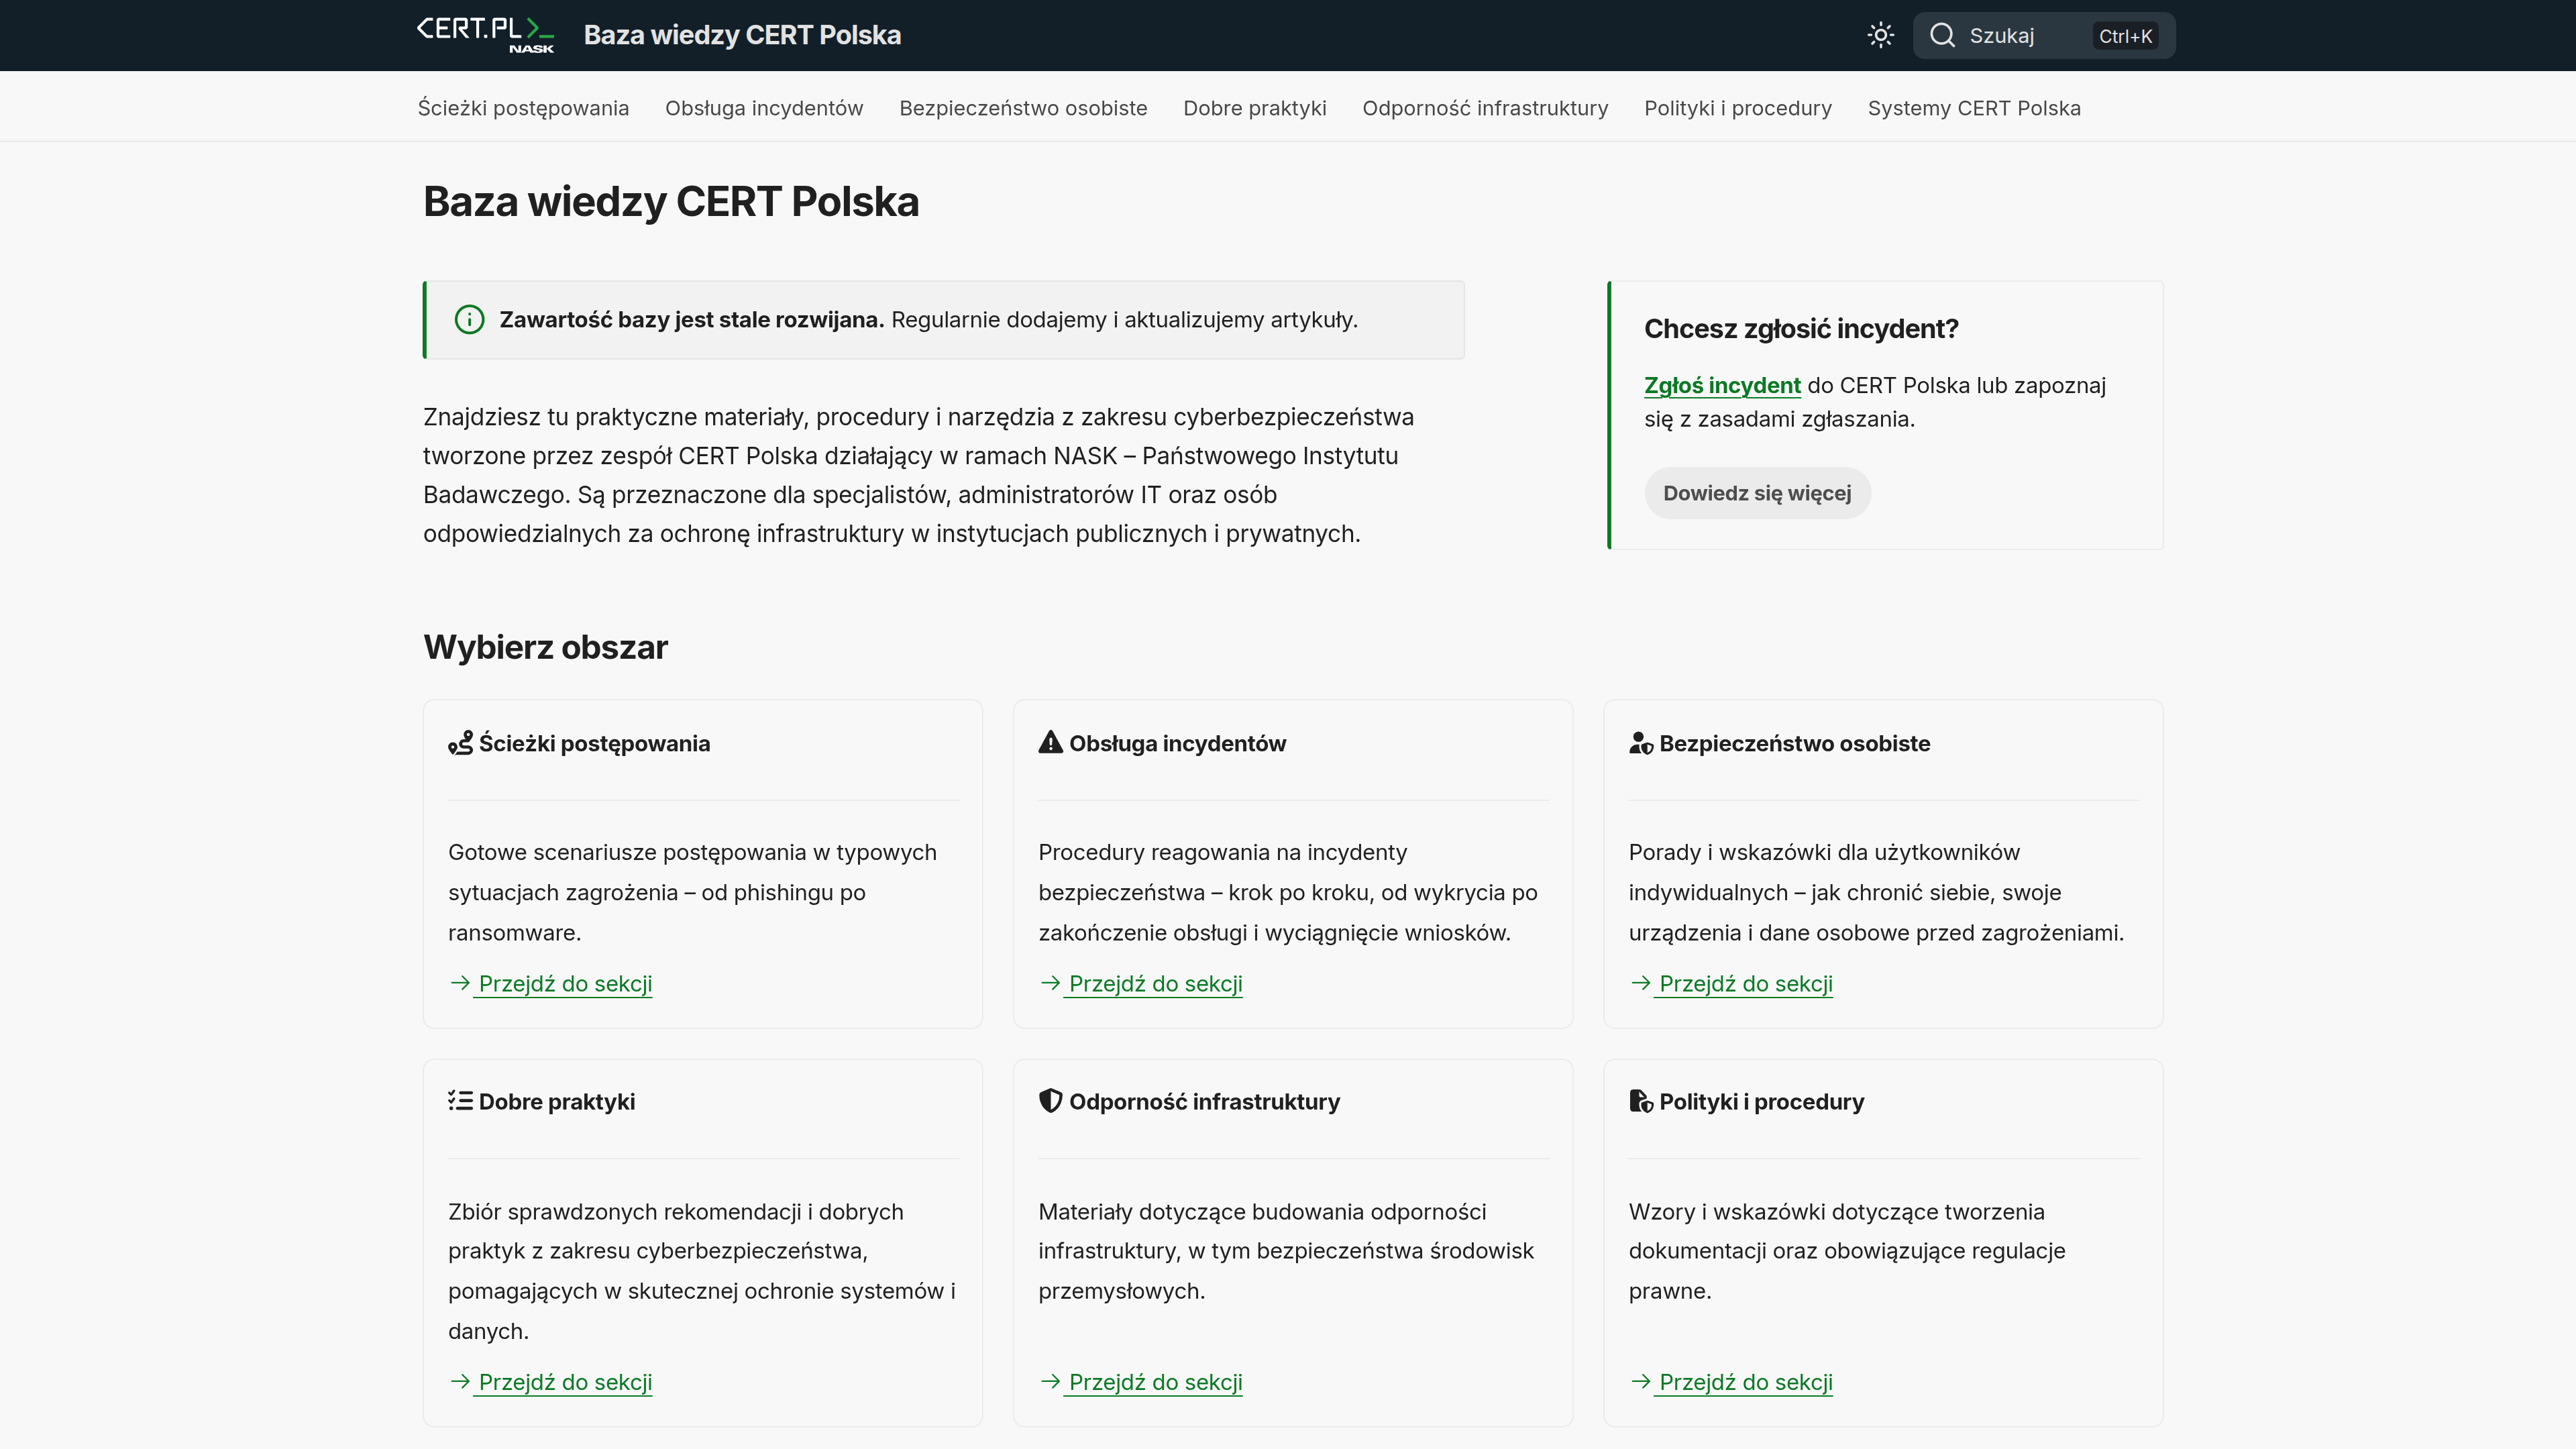
Task: Open the Bezpieczeństwo osobiste navigation item
Action: (x=1023, y=108)
